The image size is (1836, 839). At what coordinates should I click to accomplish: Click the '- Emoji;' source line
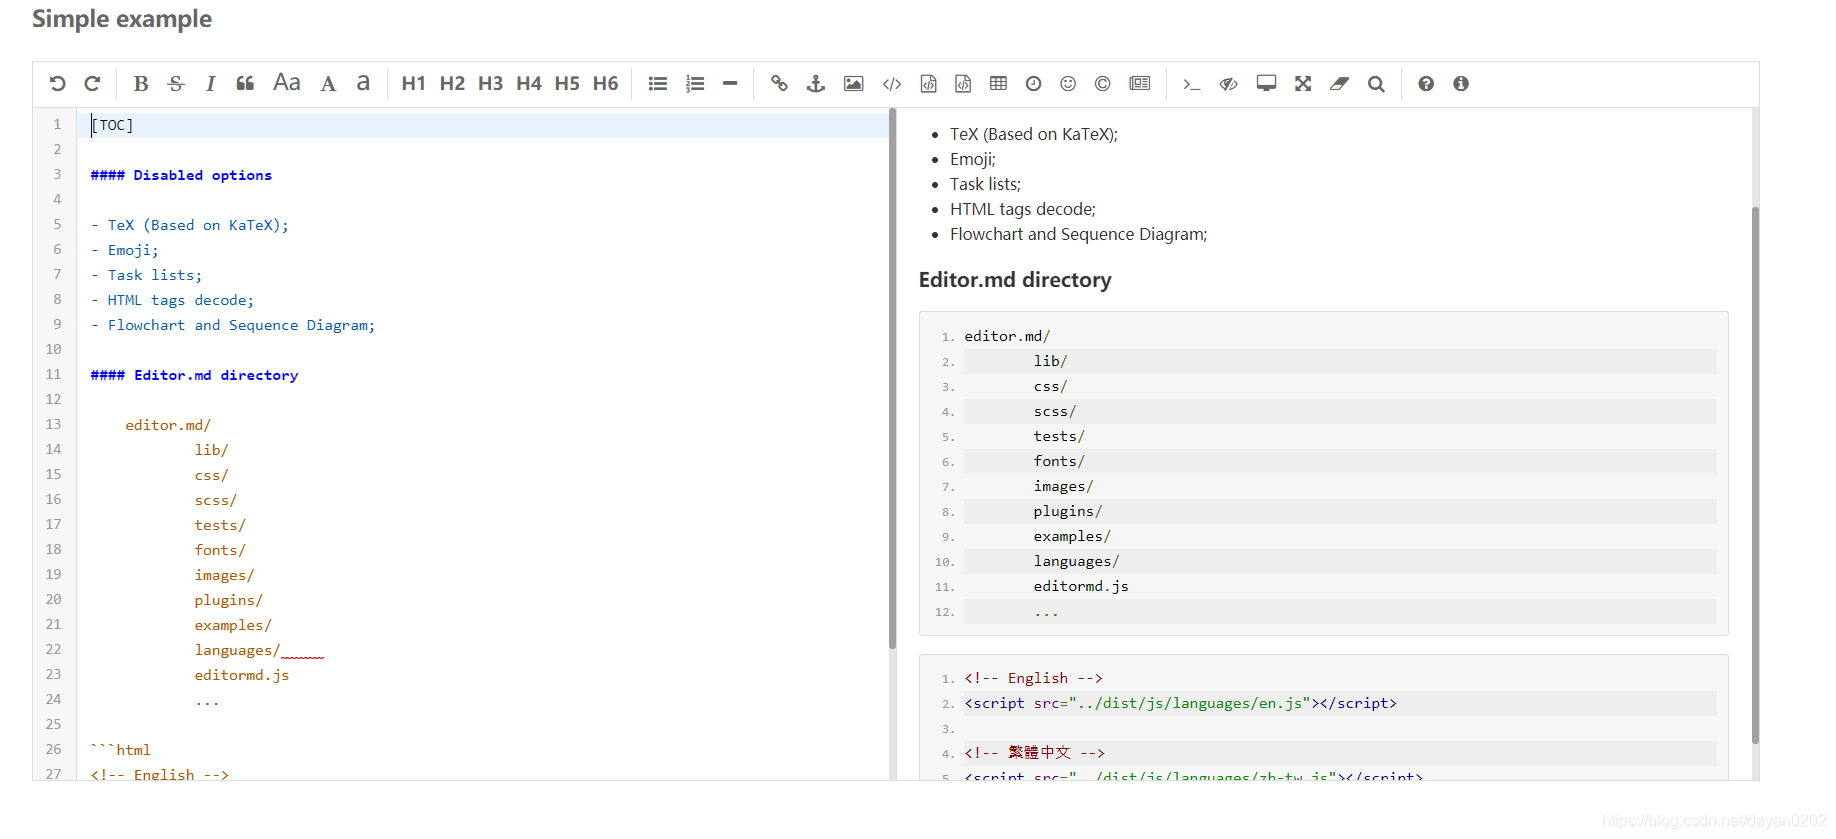(124, 250)
